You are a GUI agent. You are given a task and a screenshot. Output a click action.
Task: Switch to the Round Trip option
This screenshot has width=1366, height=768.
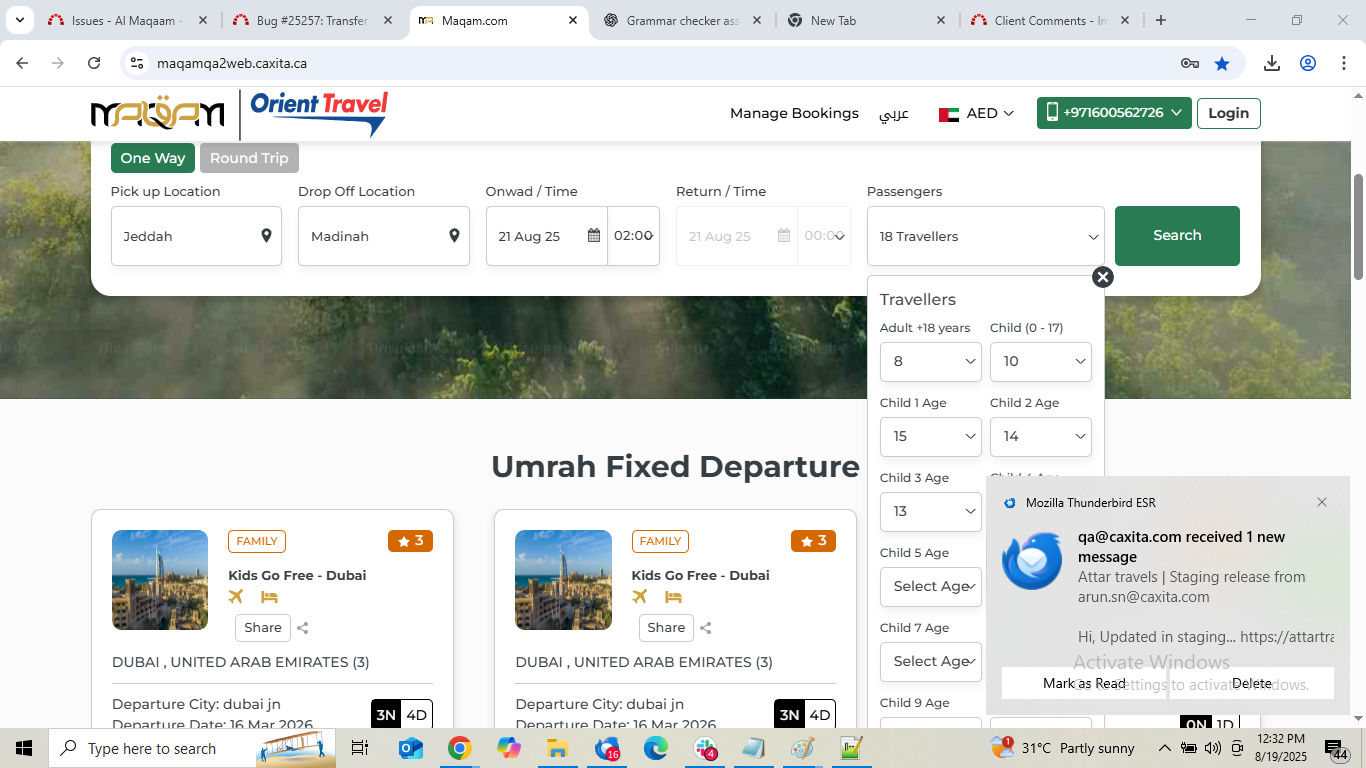pyautogui.click(x=249, y=158)
